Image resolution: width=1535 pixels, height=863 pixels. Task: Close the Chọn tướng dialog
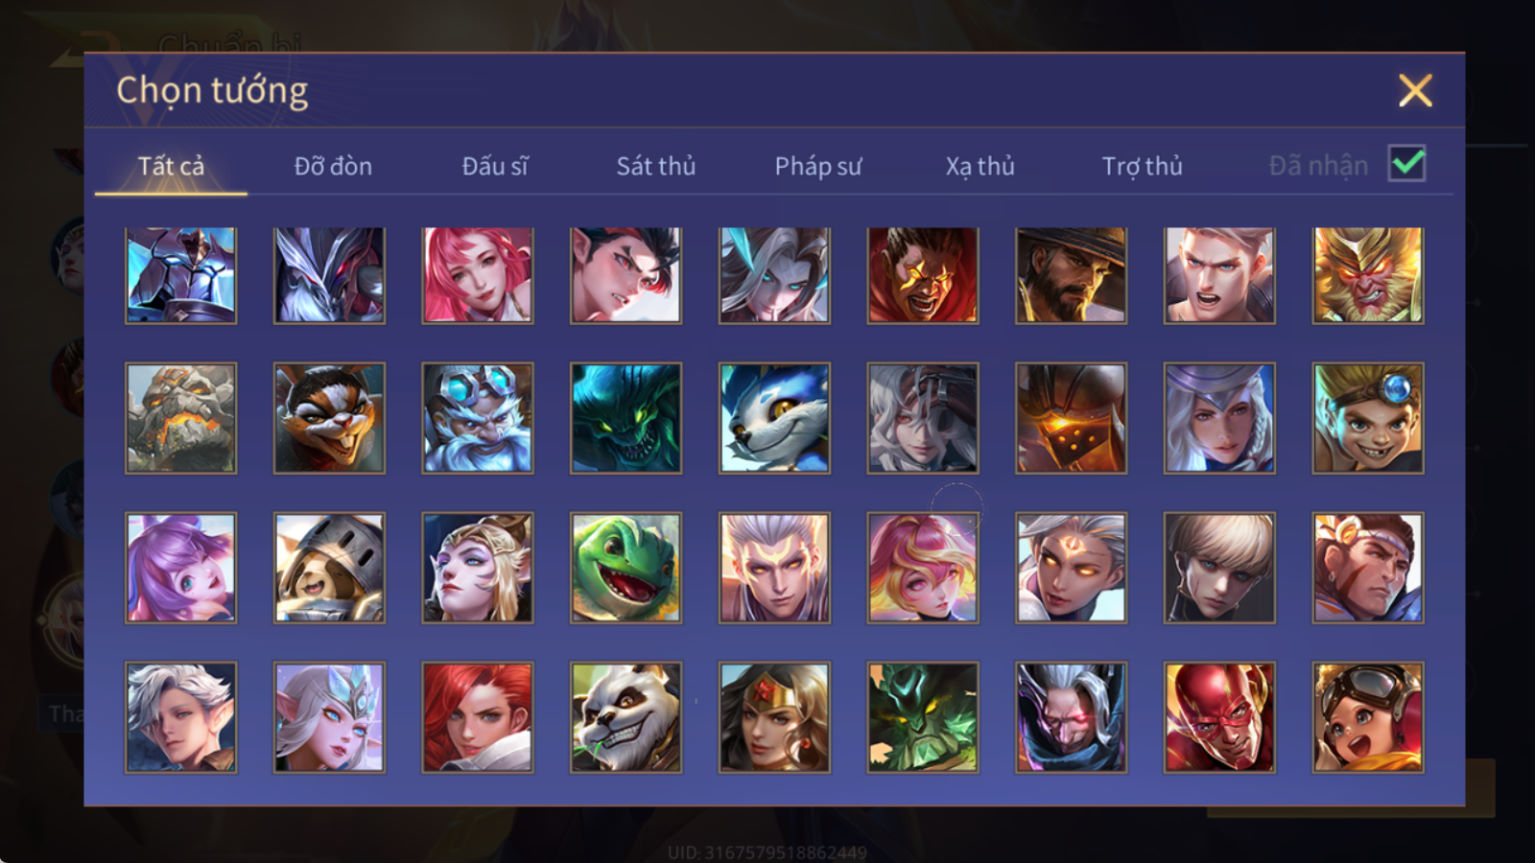click(1415, 91)
